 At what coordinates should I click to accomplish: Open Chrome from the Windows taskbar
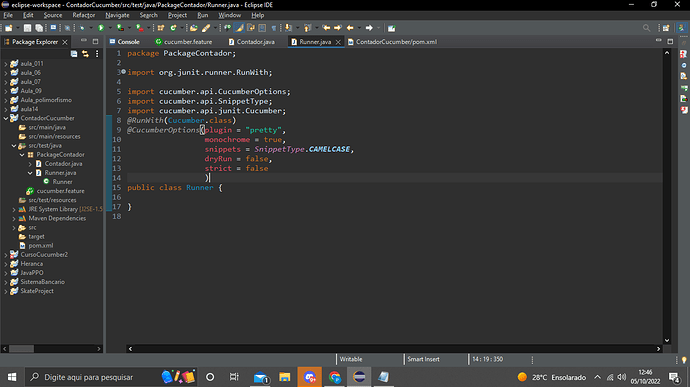[335, 377]
